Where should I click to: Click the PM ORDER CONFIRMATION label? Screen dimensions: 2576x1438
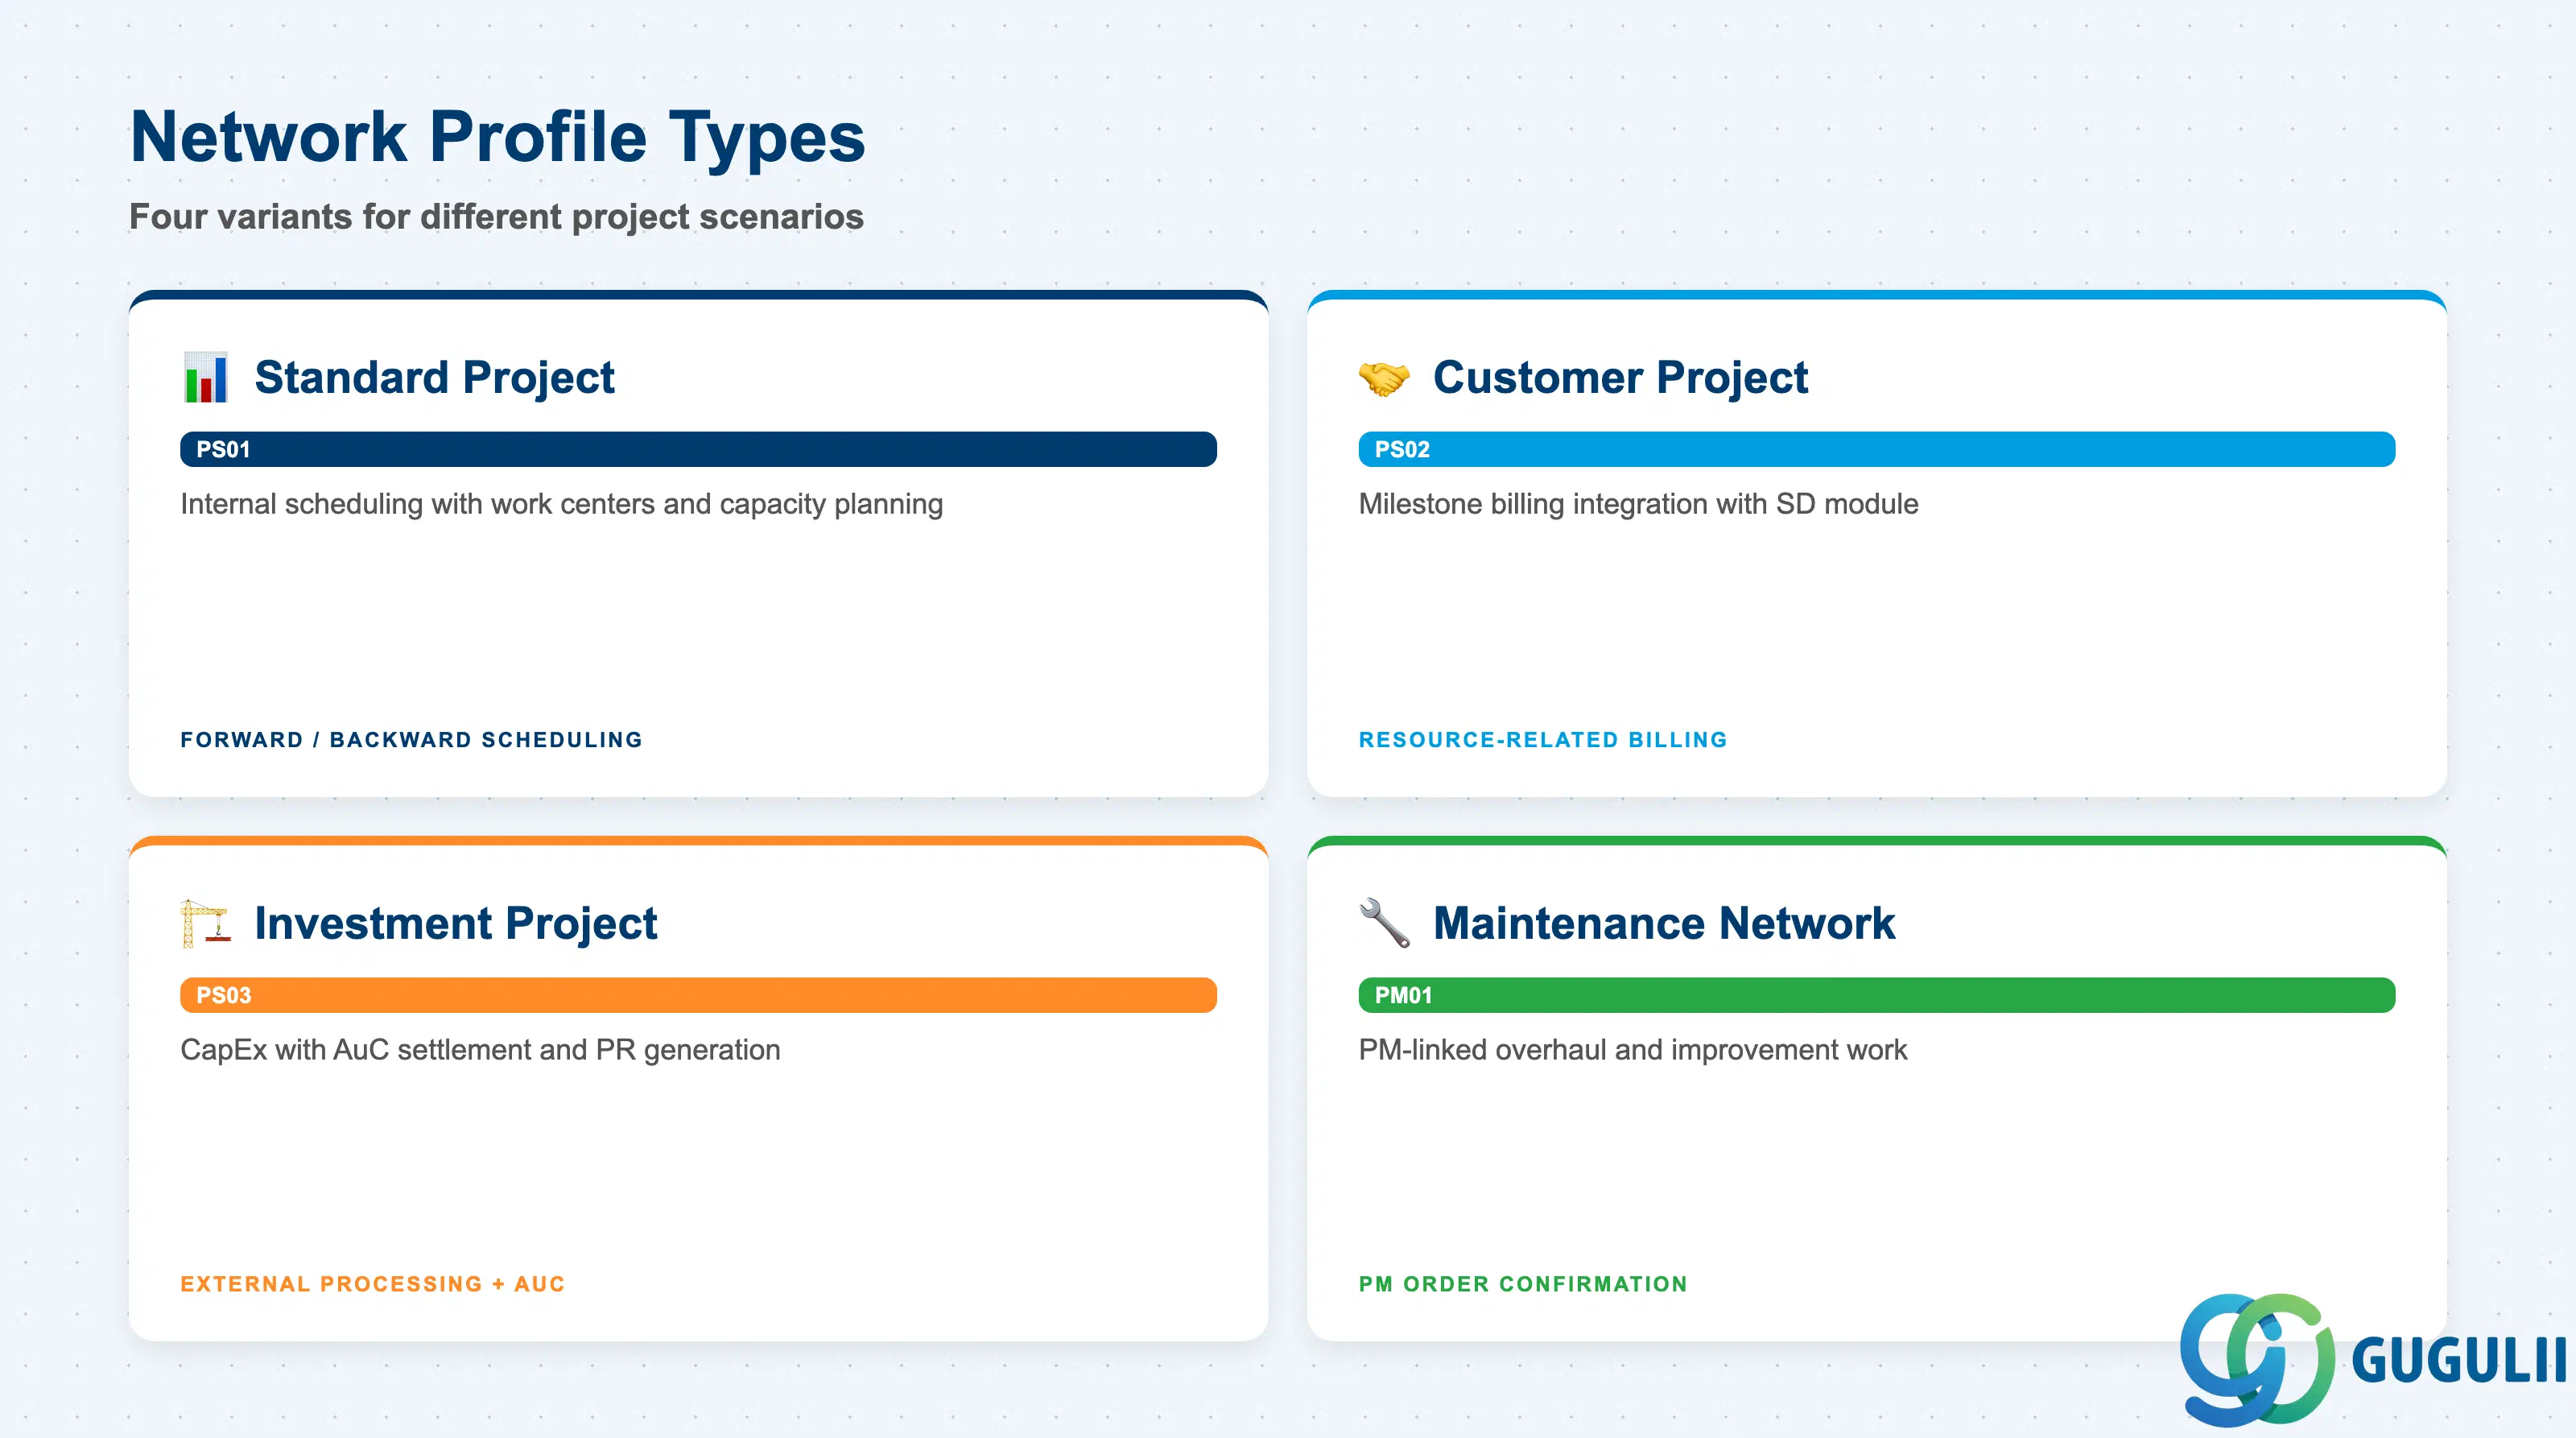pos(1522,1284)
